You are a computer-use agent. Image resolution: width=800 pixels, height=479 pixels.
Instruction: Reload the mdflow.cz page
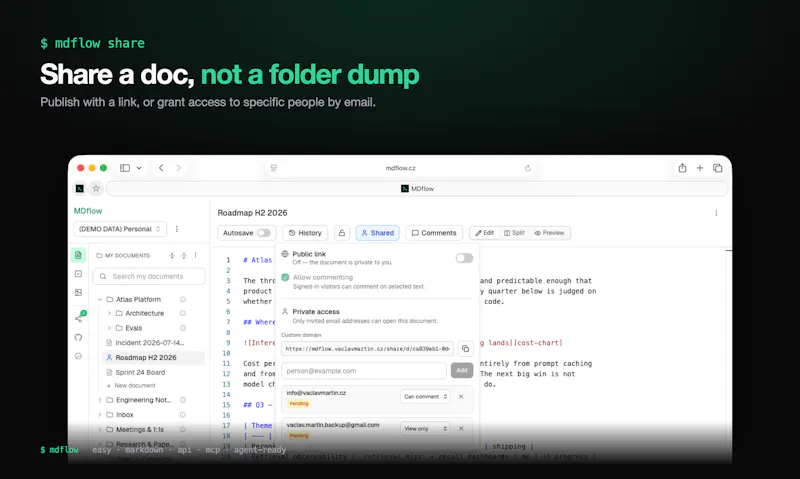pyautogui.click(x=528, y=168)
